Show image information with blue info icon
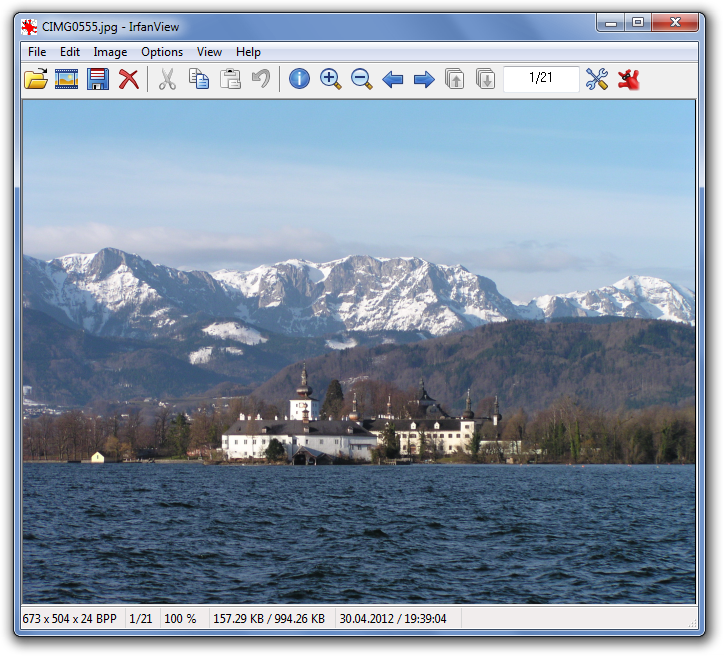The image size is (724, 656). tap(299, 79)
